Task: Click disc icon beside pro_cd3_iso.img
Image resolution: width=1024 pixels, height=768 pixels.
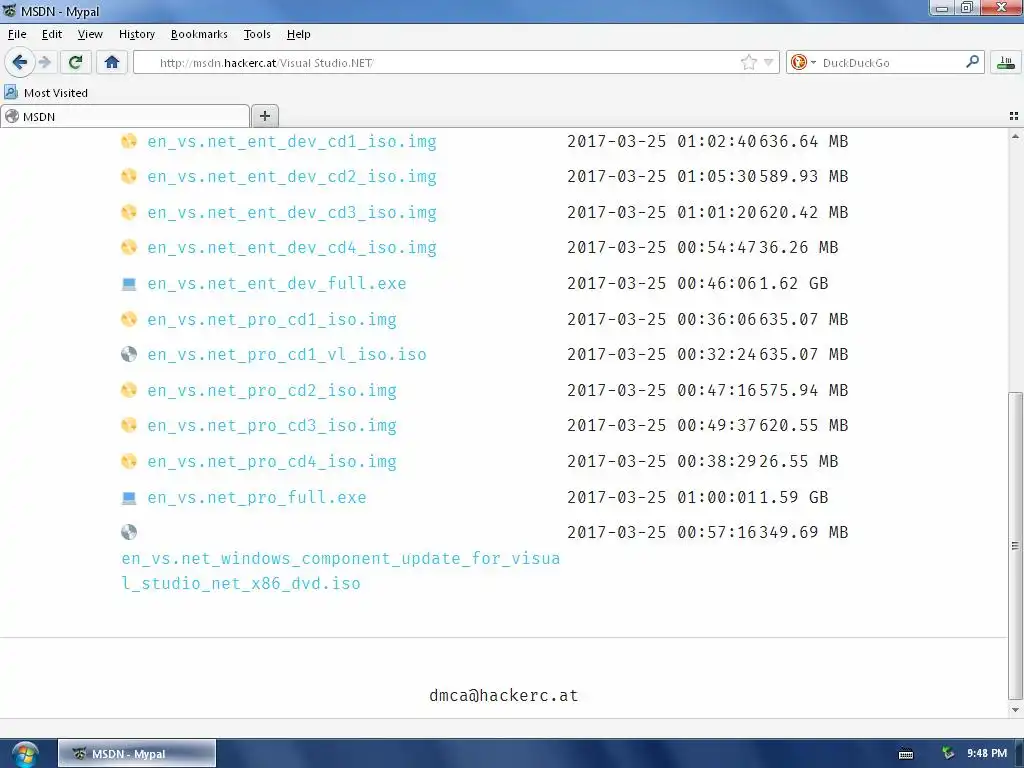Action: click(129, 425)
